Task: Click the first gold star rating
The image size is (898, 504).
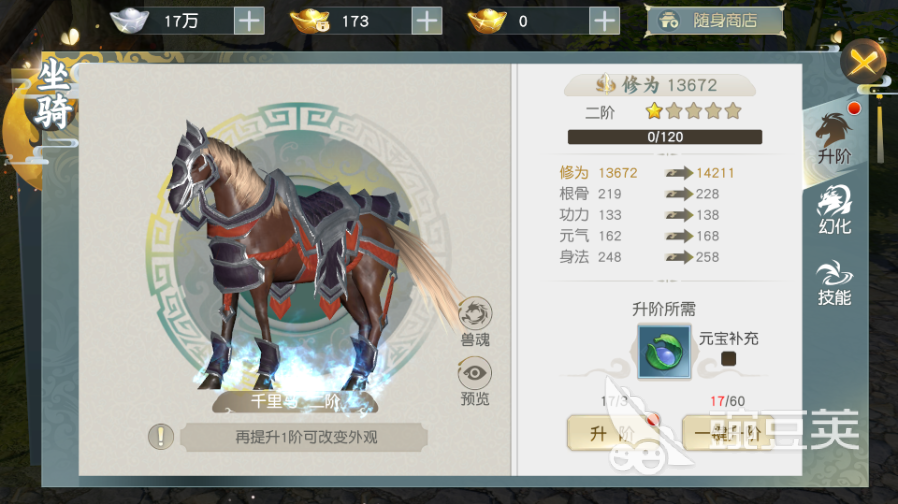Action: point(654,111)
